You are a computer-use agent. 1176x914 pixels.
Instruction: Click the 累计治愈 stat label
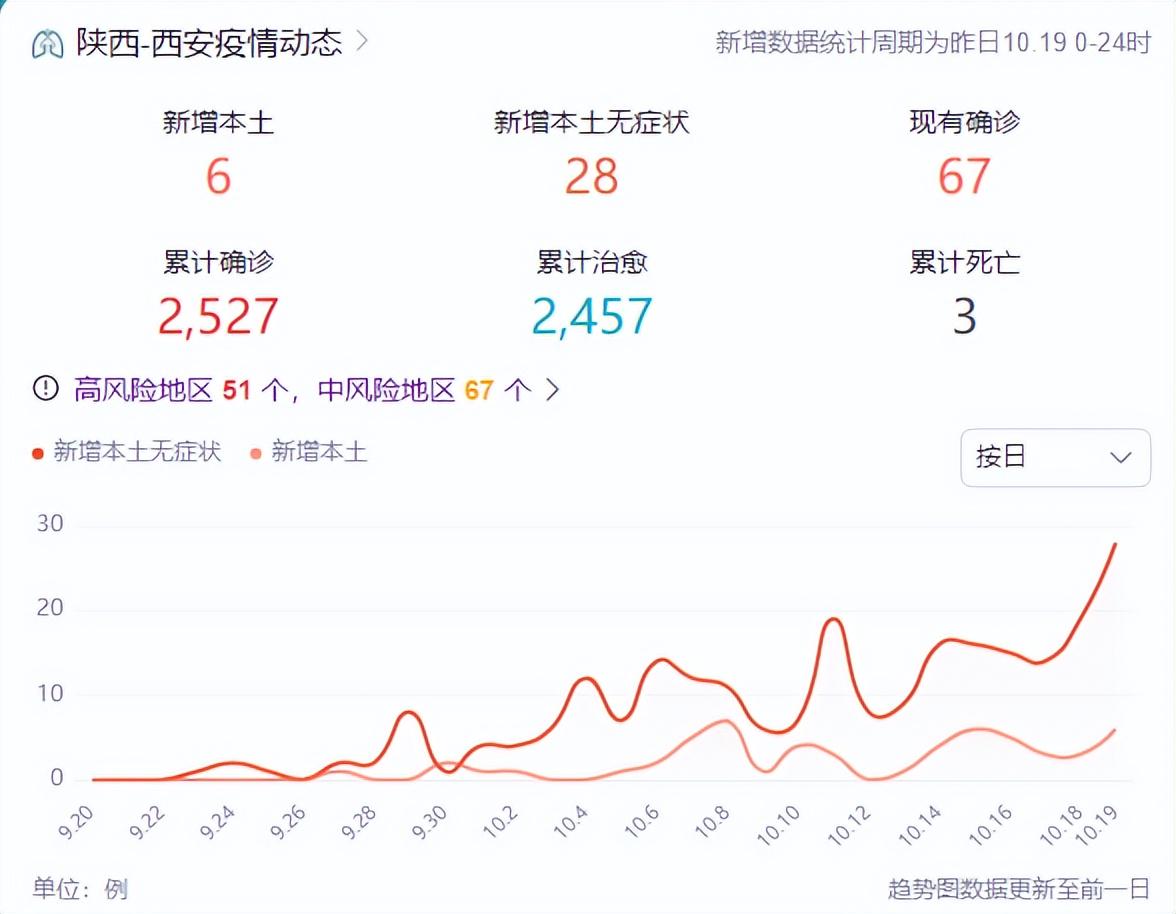[592, 262]
